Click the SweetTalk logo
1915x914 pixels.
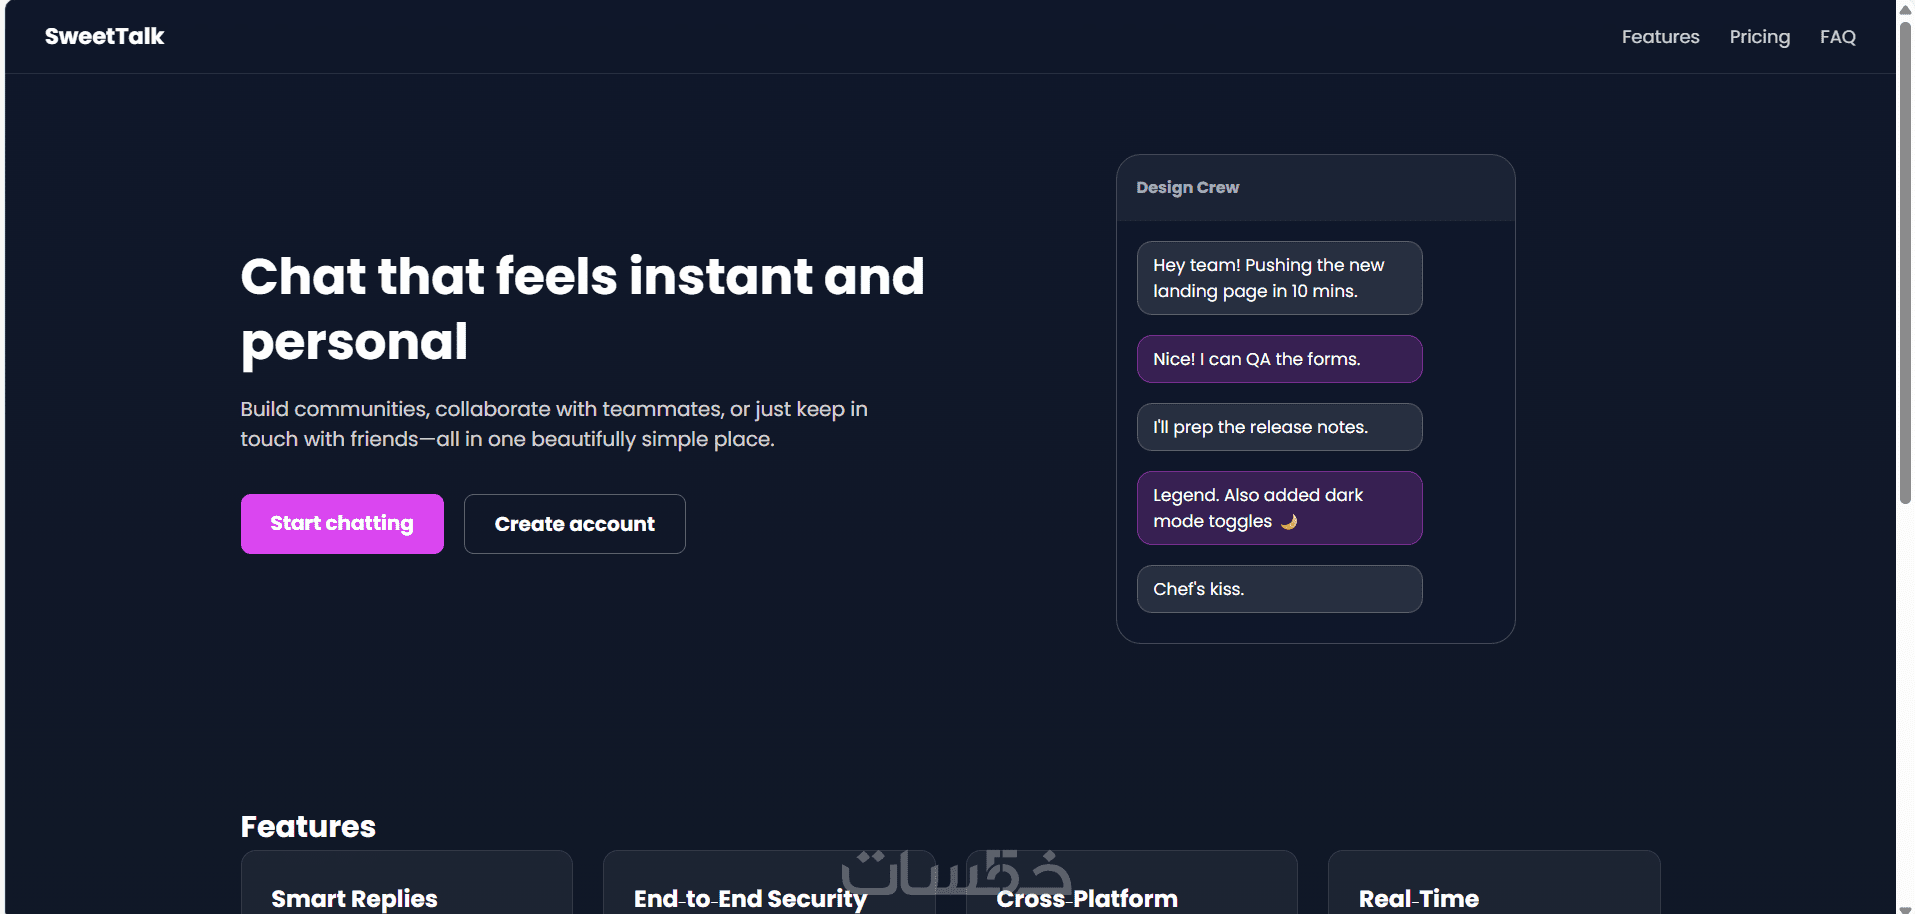104,37
